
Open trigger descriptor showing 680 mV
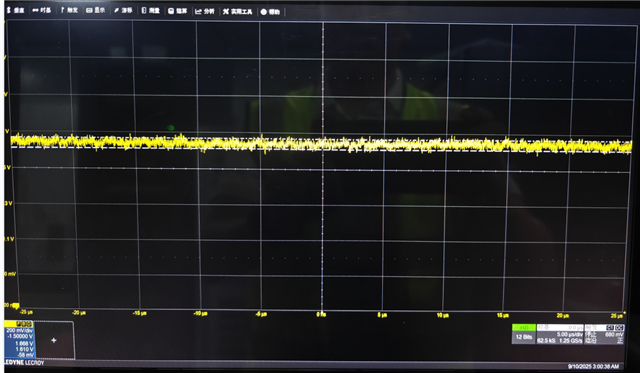[x=604, y=334]
